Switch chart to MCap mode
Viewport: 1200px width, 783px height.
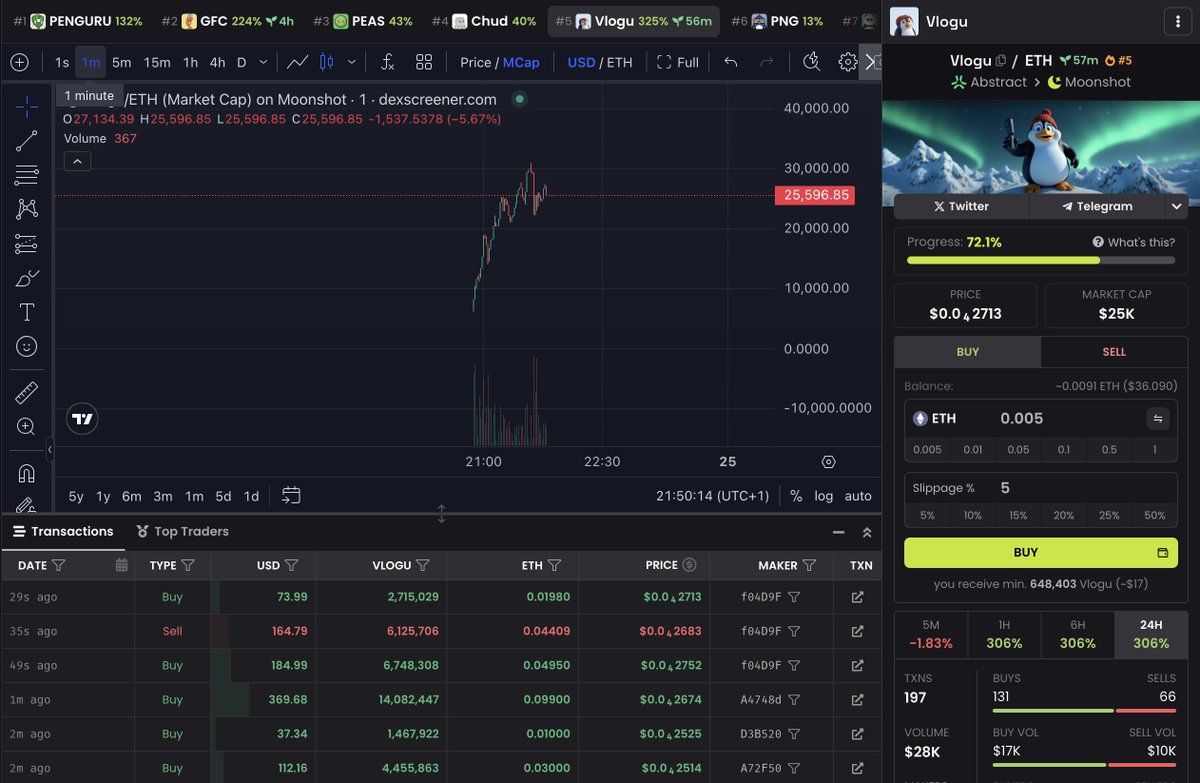point(521,62)
